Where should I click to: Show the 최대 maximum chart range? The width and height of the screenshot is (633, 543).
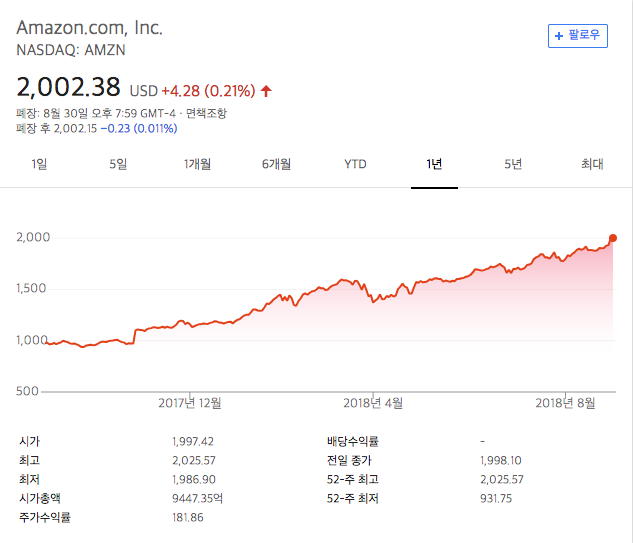click(592, 164)
